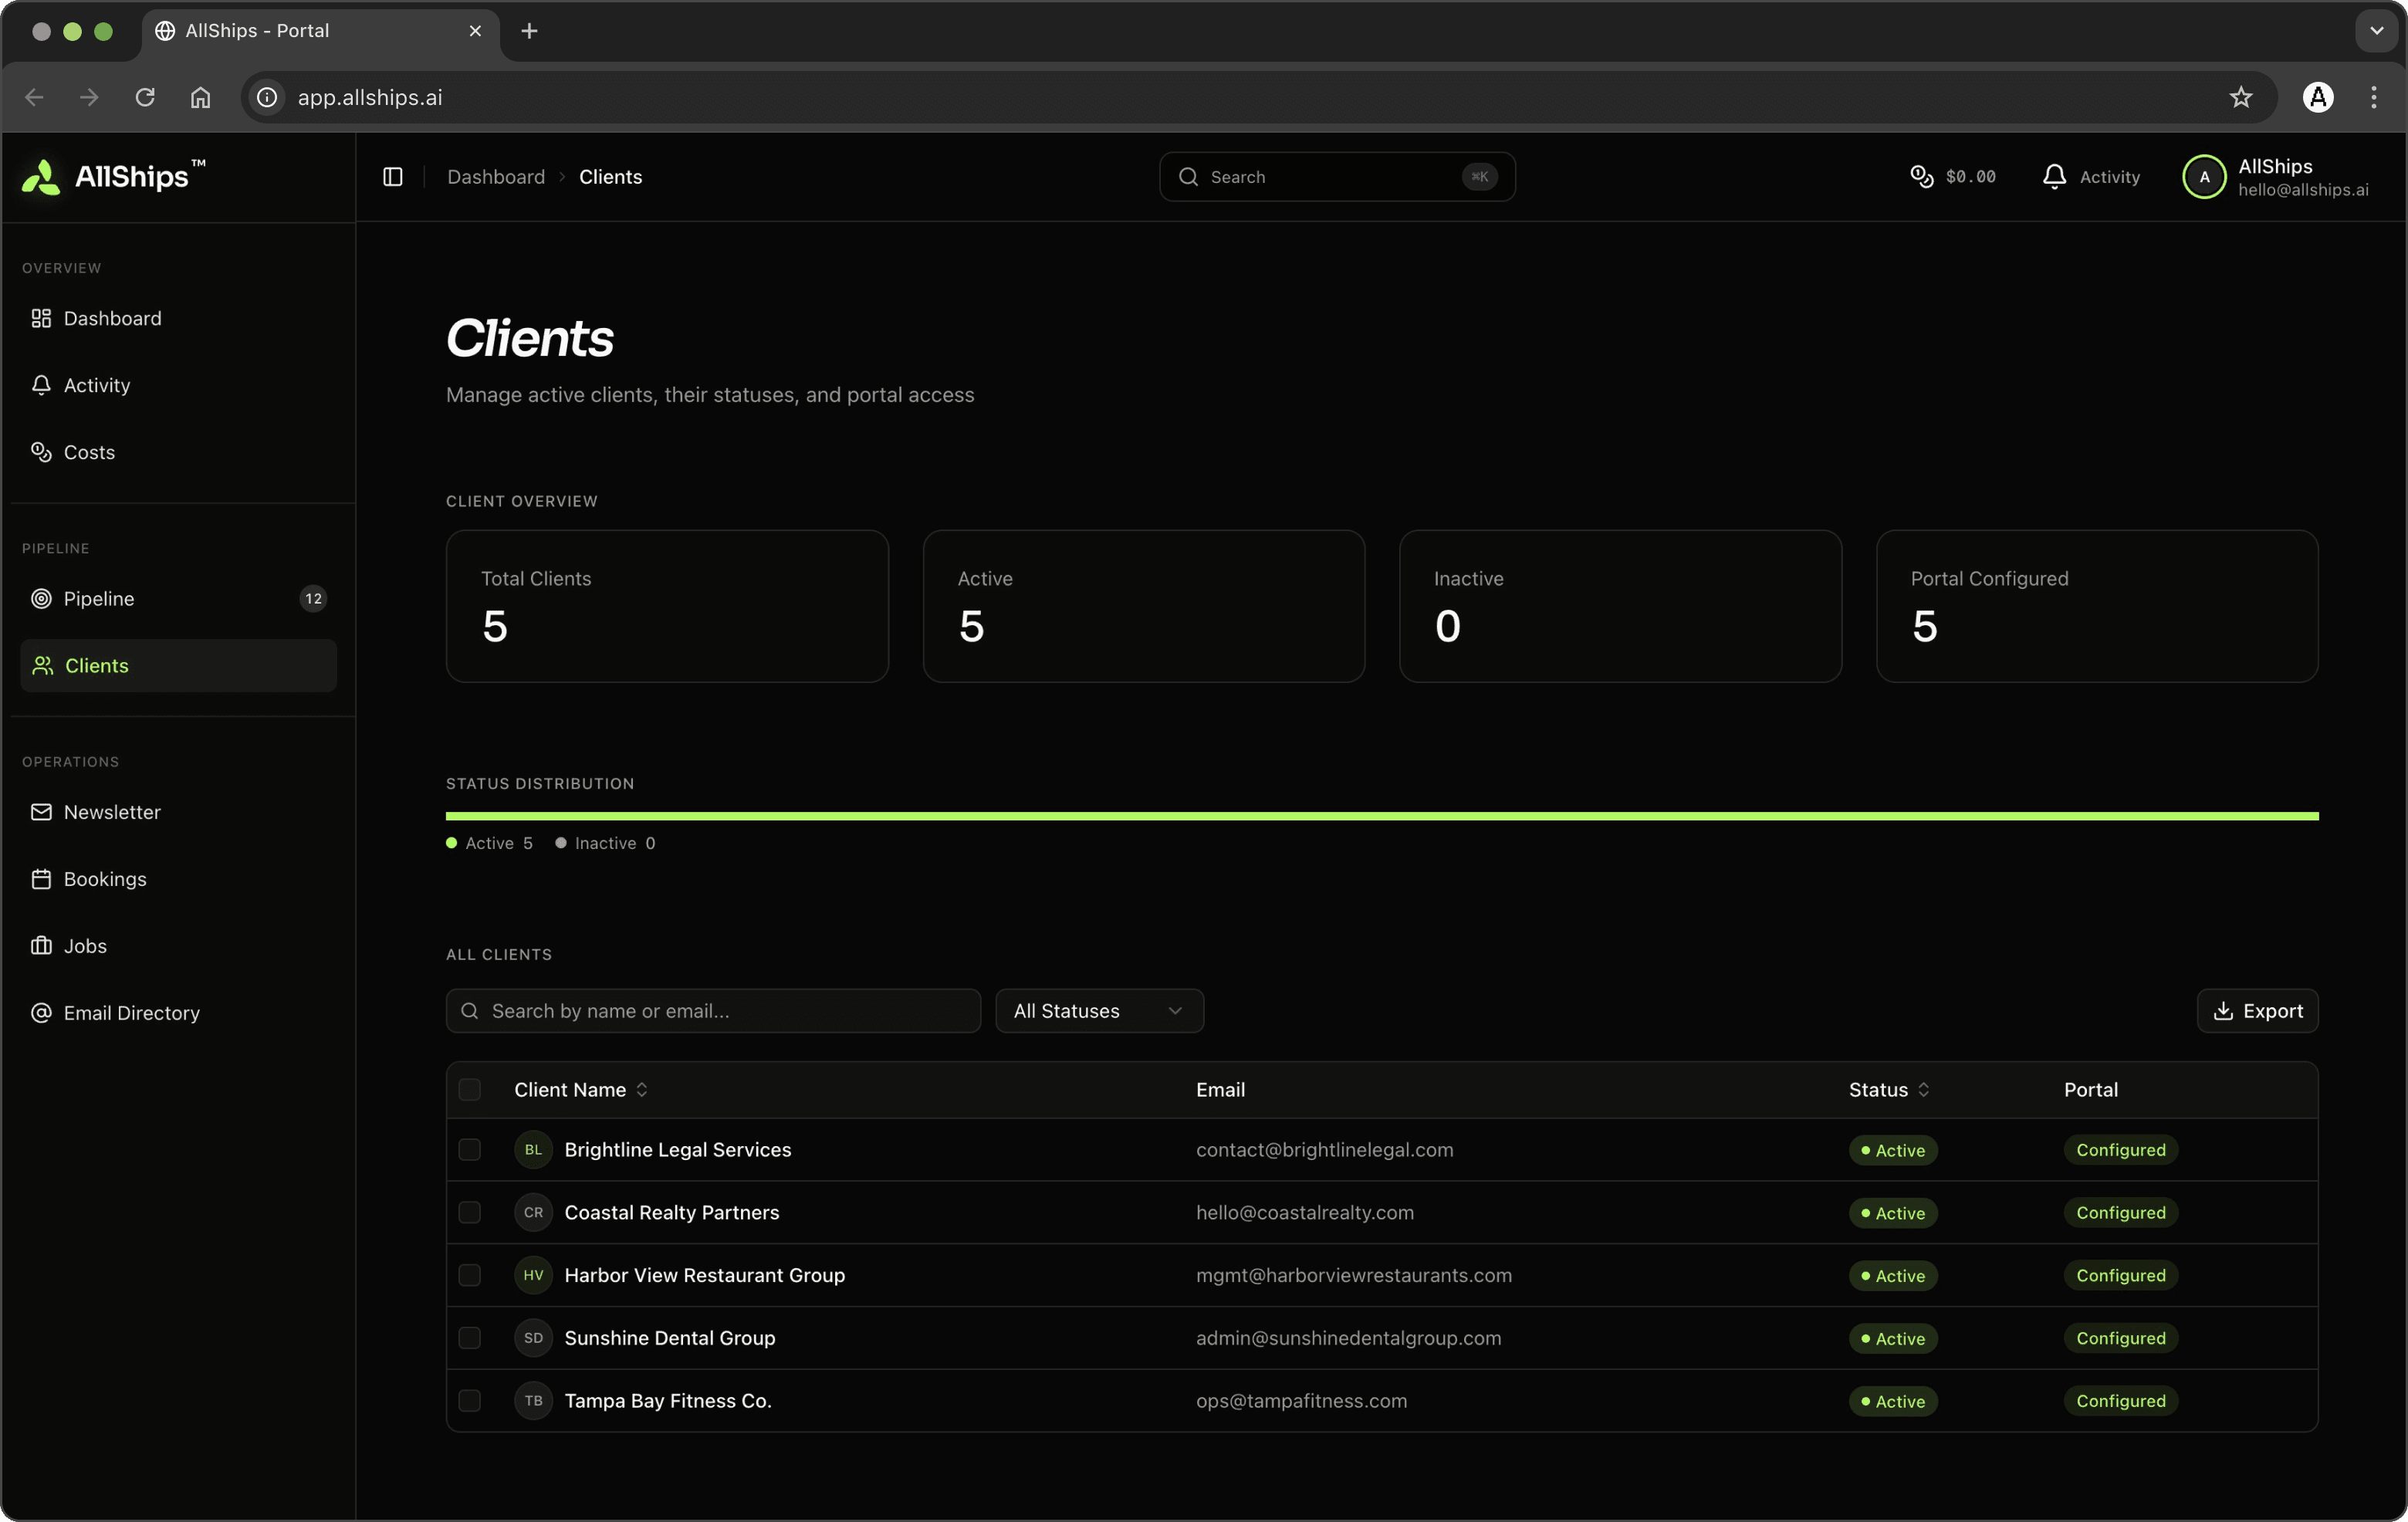The height and width of the screenshot is (1522, 2408).
Task: Toggle the sidebar collapse icon
Action: tap(393, 177)
